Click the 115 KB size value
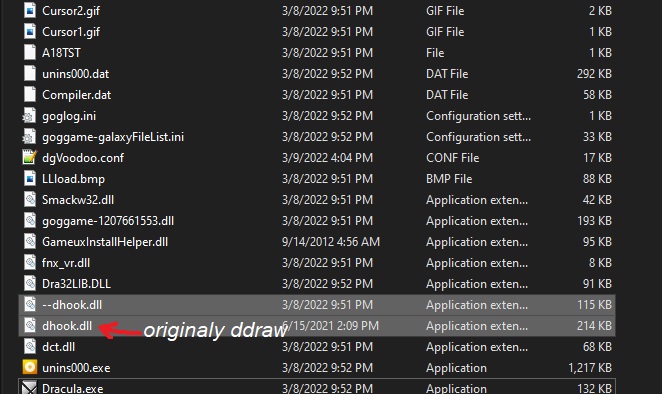Viewport: 662px width, 394px height. pyautogui.click(x=594, y=305)
